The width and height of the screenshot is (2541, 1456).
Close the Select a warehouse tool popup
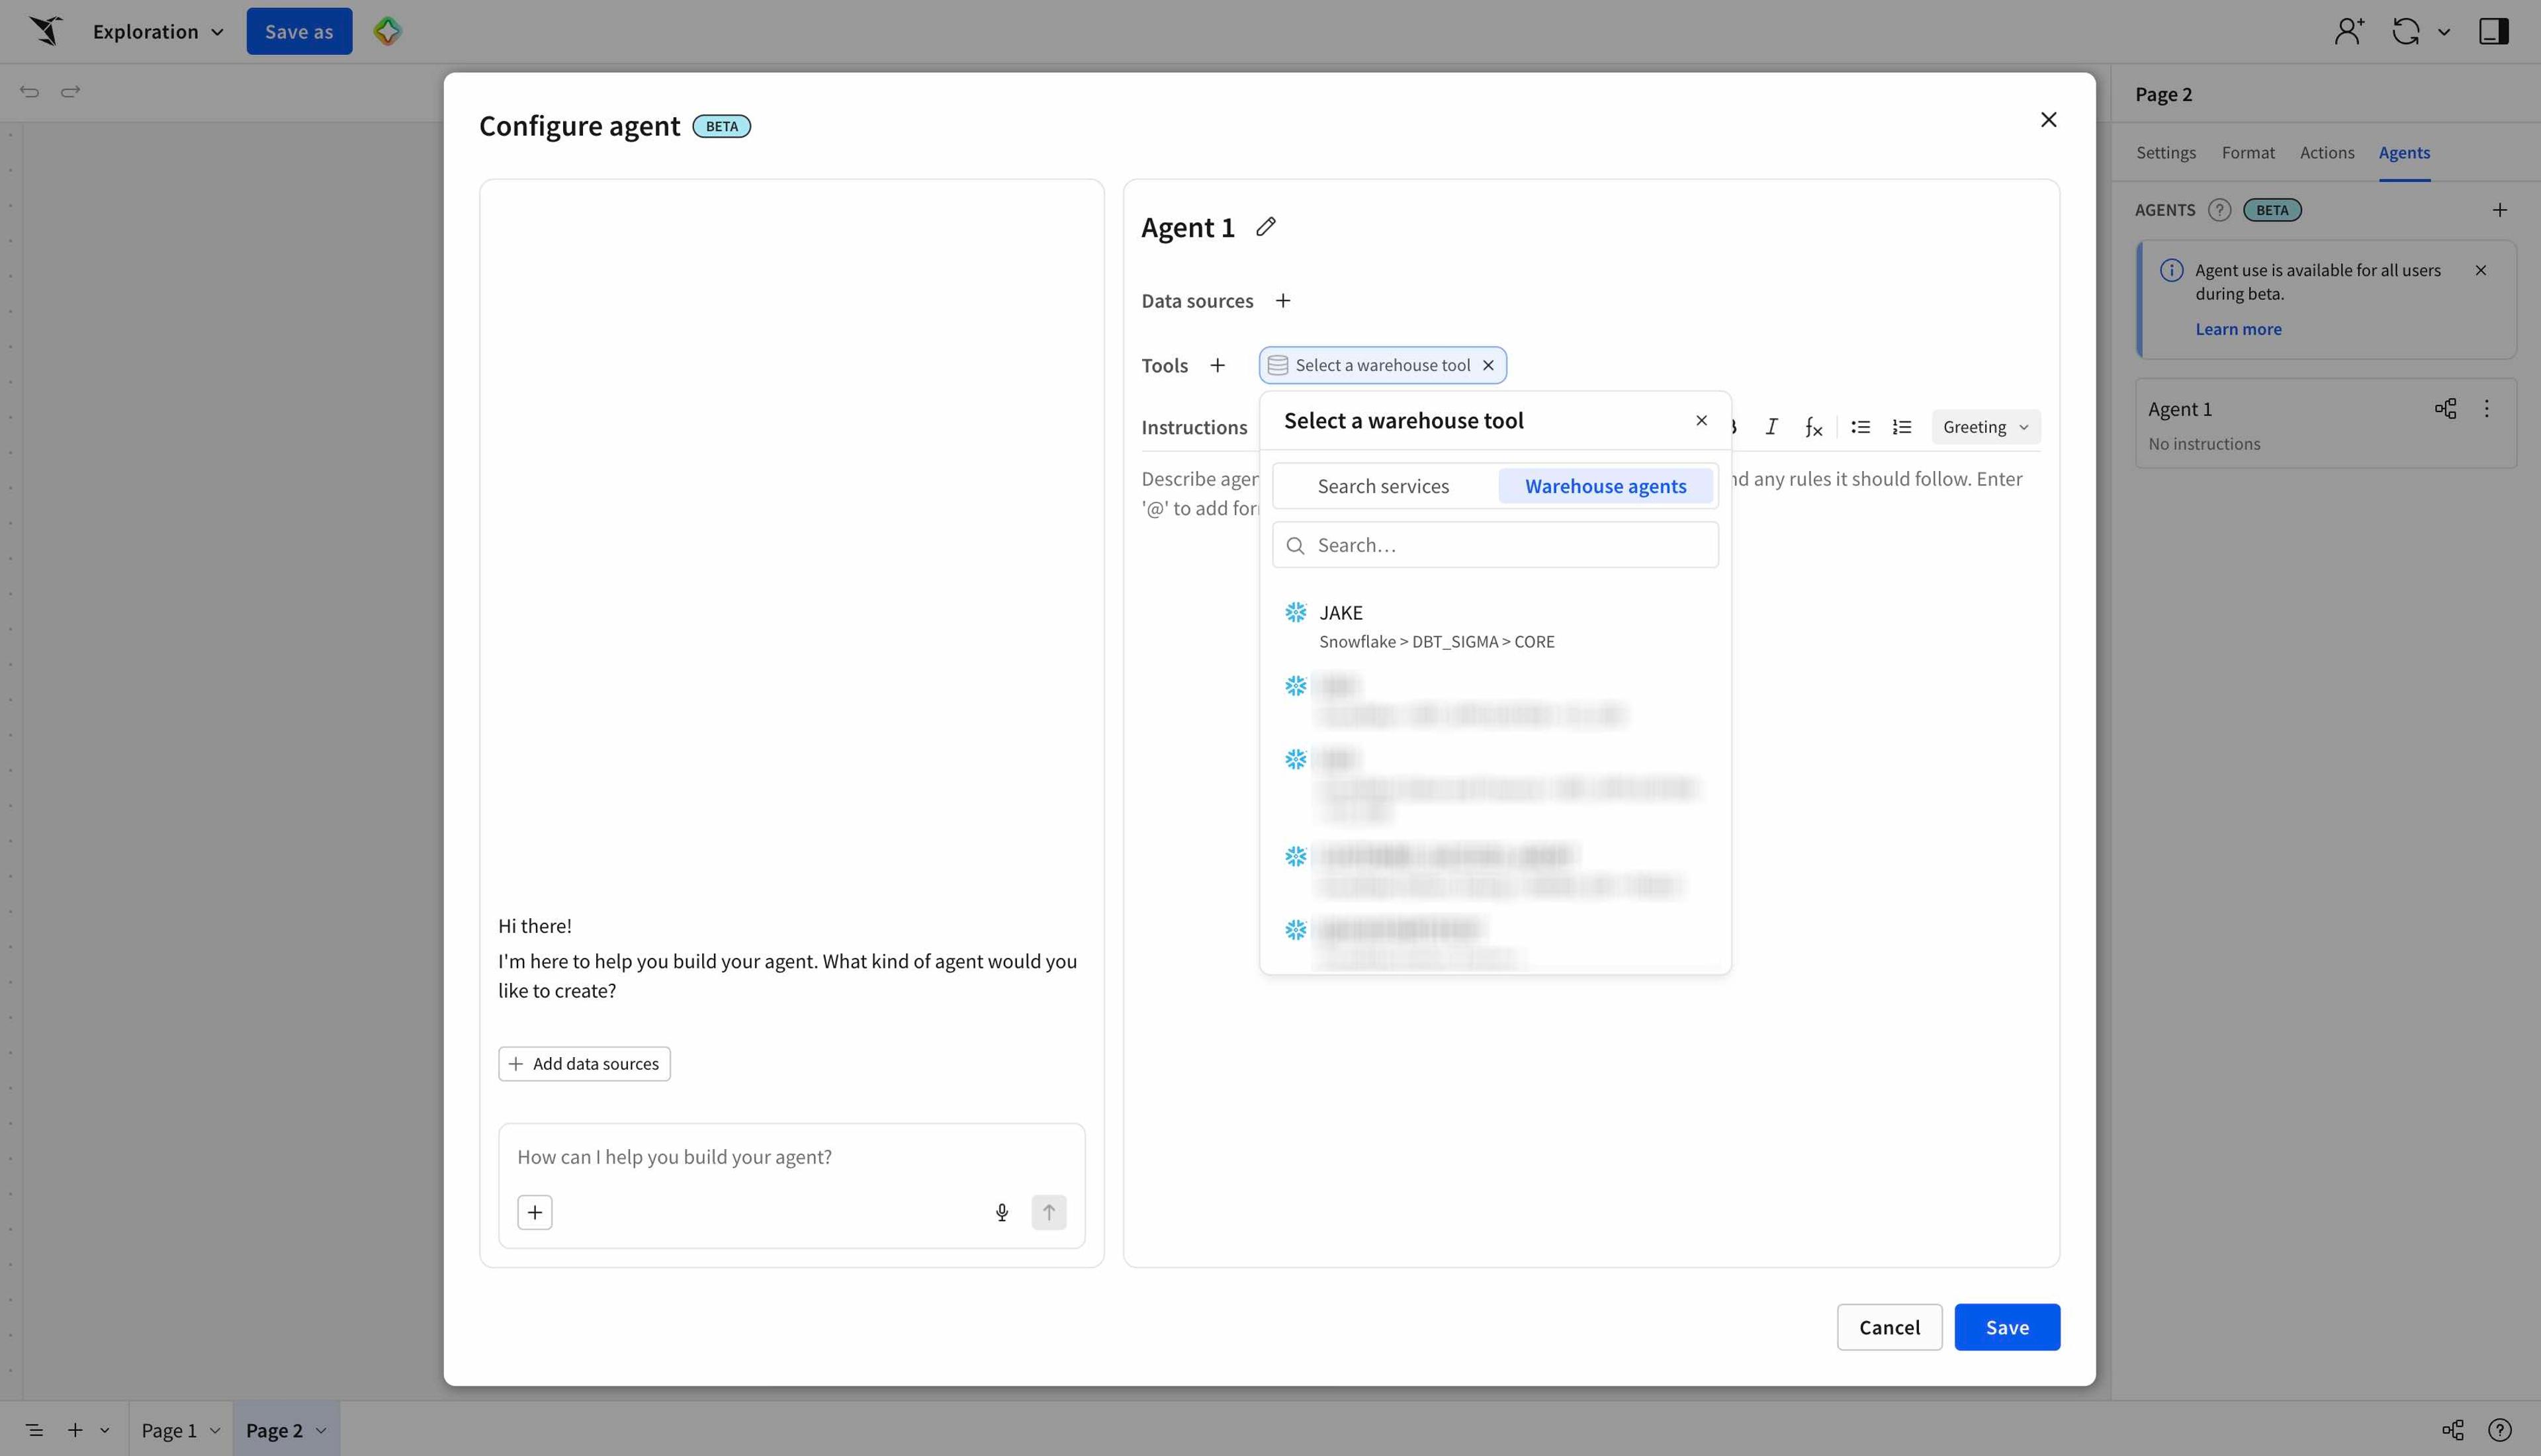1701,421
